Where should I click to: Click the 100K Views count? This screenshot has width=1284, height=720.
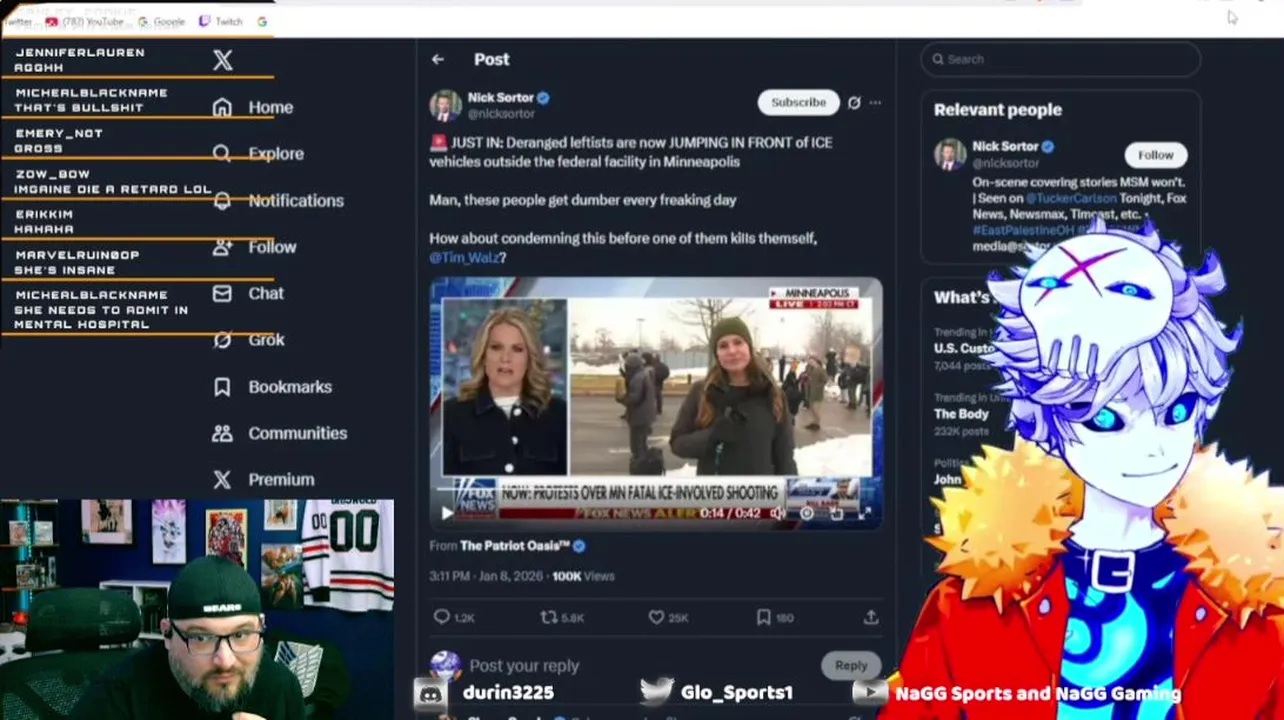pyautogui.click(x=583, y=576)
